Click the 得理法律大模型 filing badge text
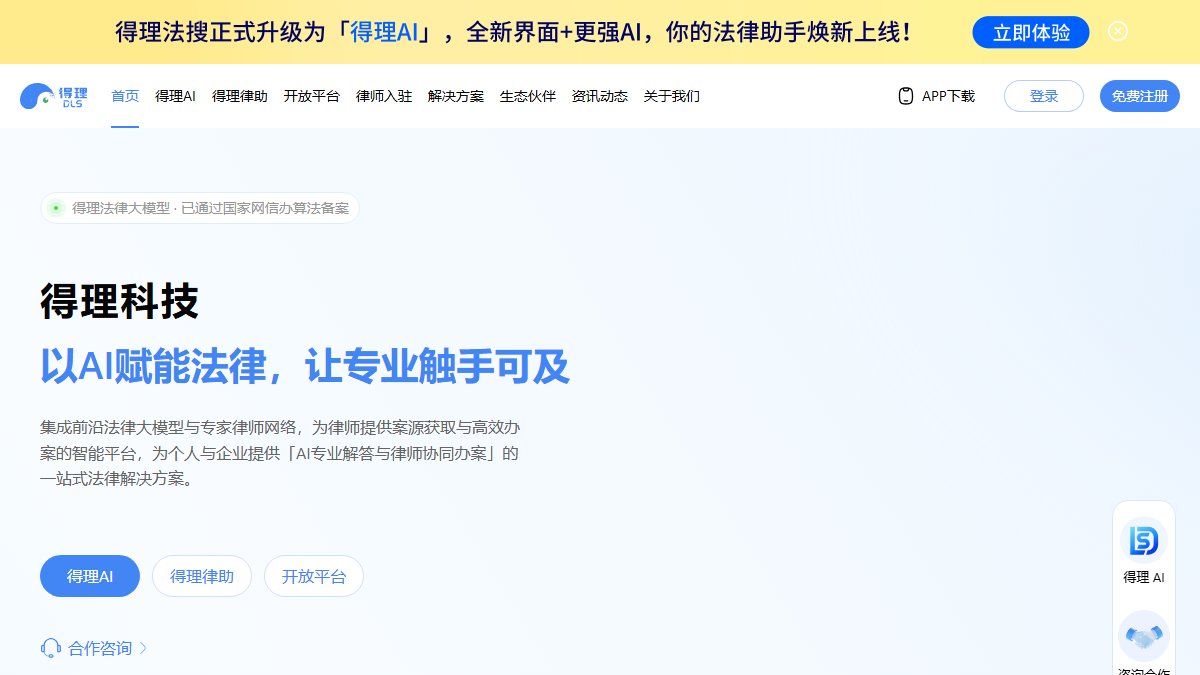The image size is (1200, 675). 210,208
